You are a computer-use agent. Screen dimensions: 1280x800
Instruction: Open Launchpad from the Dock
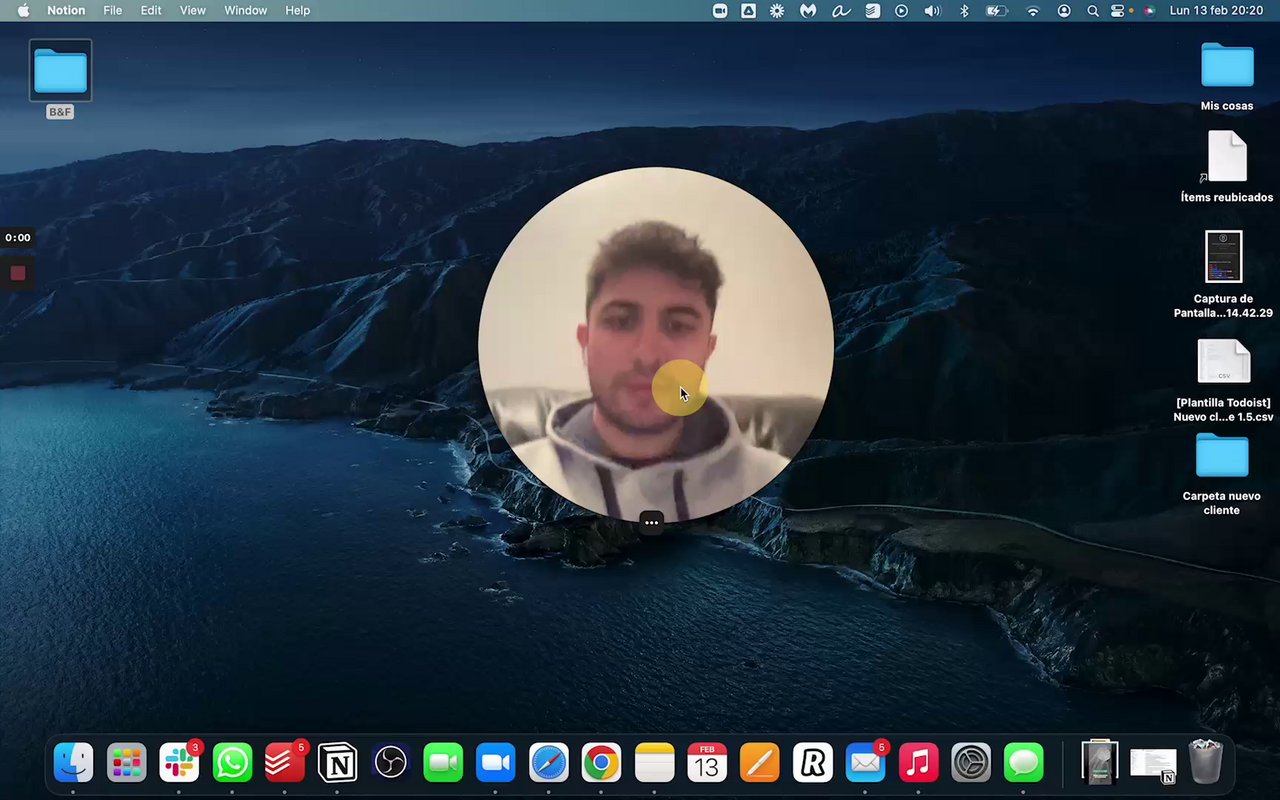point(126,764)
